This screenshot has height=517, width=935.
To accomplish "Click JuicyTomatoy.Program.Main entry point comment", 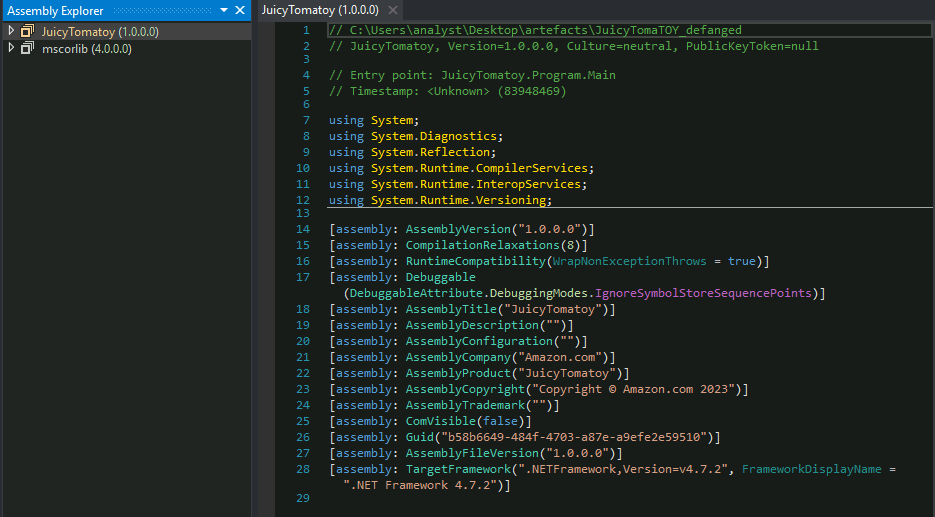I will [528, 75].
